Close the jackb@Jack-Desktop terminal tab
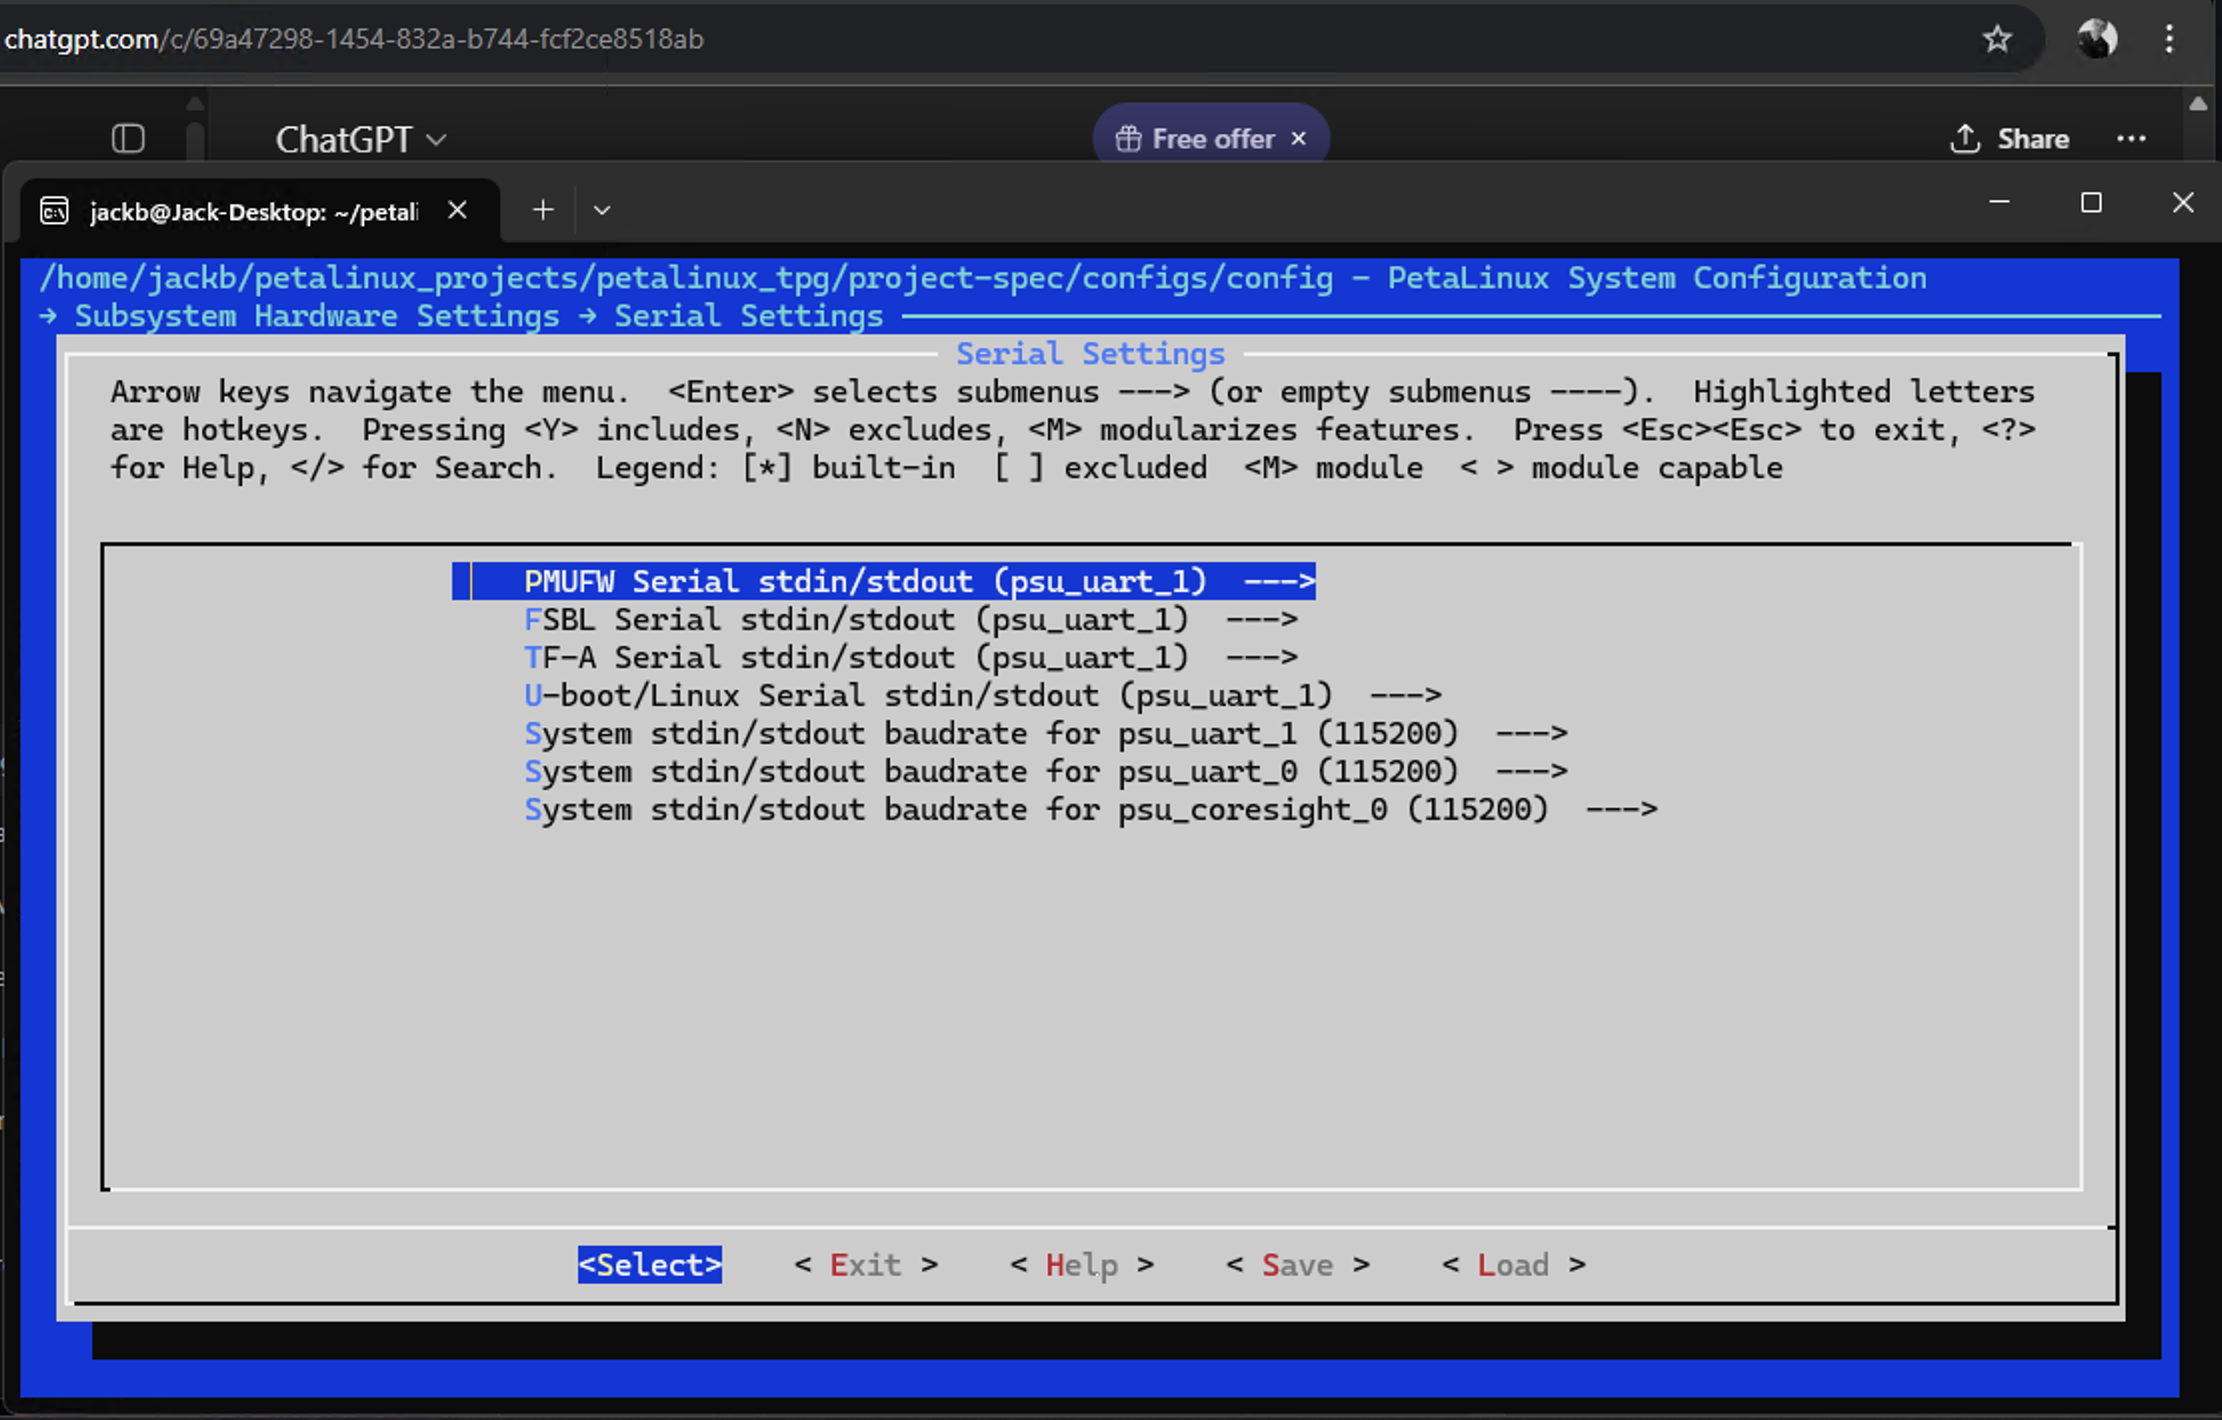 point(457,210)
